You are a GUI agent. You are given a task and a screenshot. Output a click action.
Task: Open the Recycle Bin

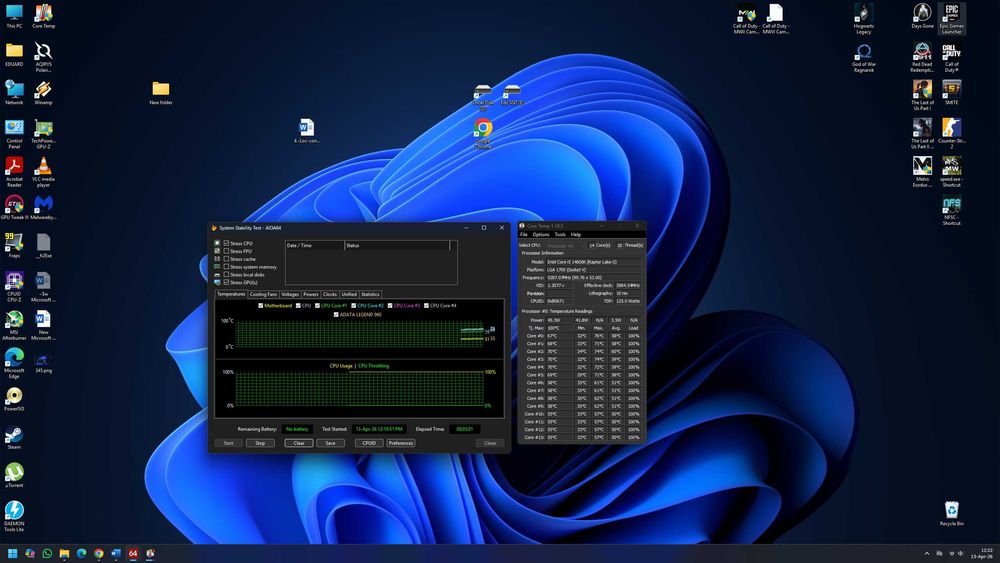tap(952, 514)
